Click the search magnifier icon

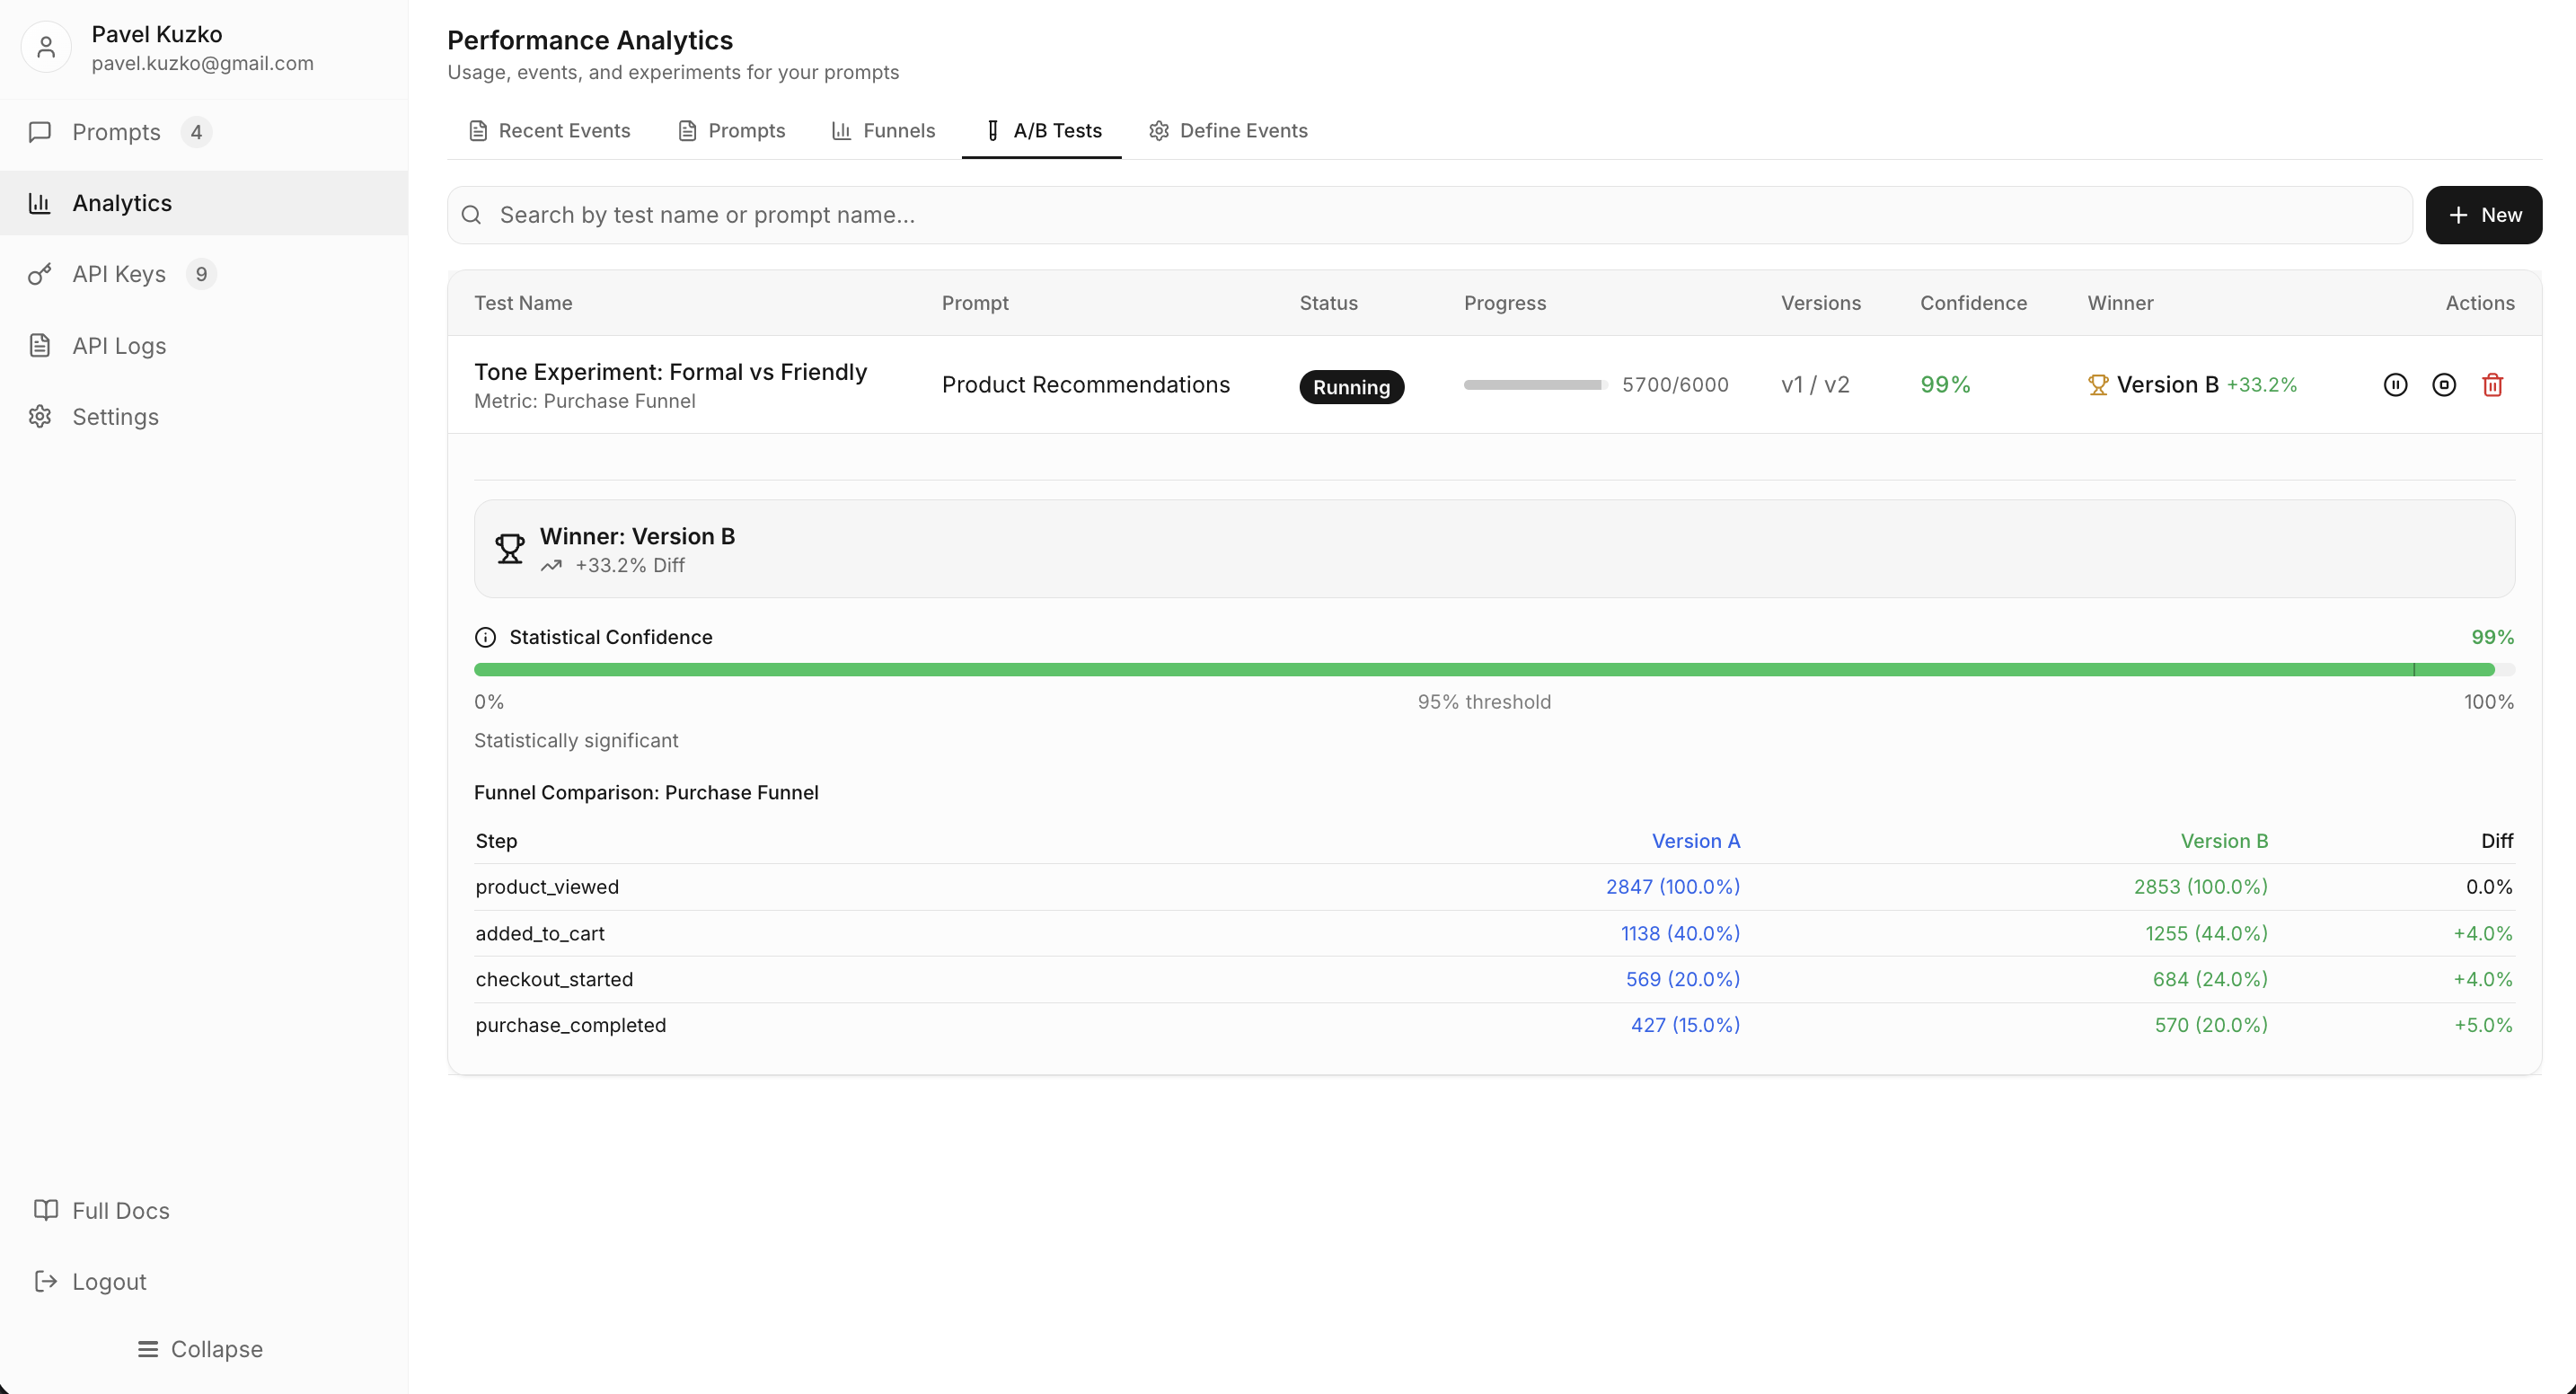coord(472,215)
